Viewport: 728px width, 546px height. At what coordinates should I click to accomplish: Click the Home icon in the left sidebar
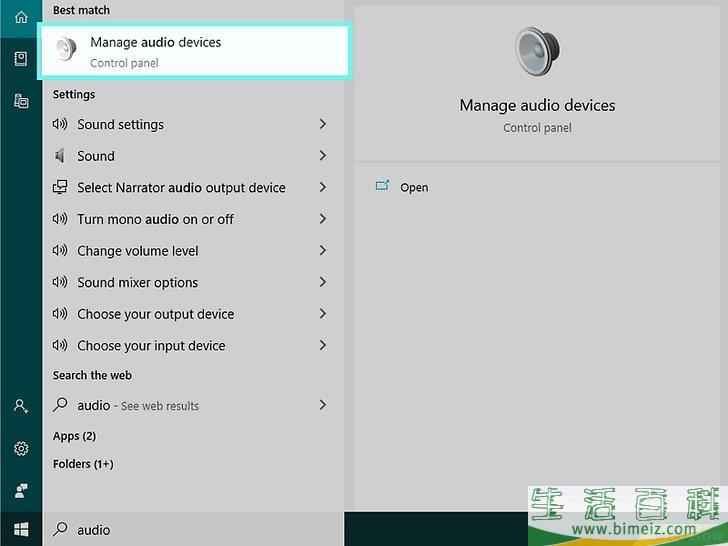pos(20,17)
